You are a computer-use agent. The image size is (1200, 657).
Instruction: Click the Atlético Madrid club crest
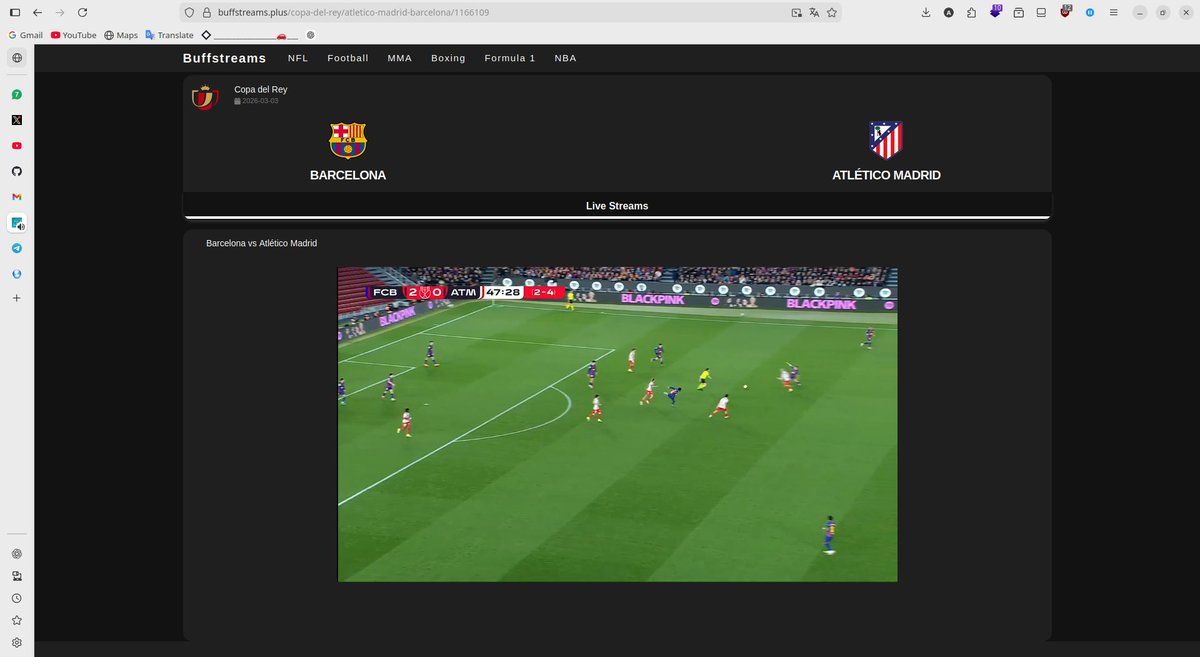point(886,140)
